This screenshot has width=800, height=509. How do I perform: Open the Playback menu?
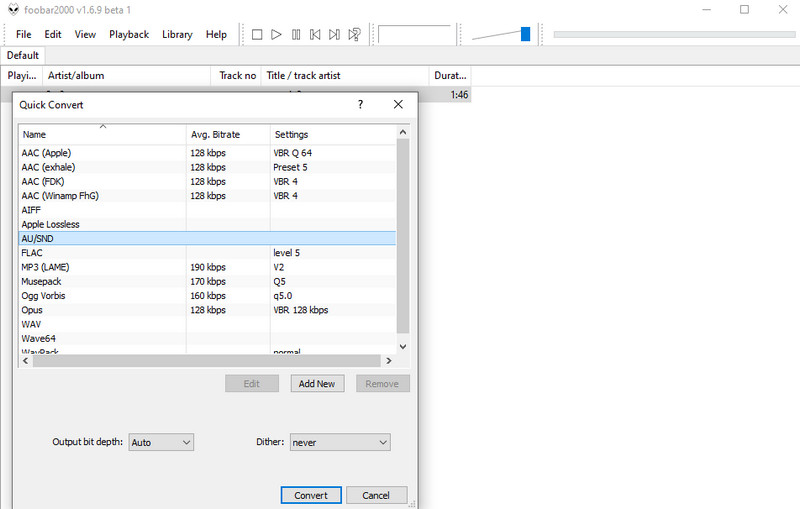(128, 34)
